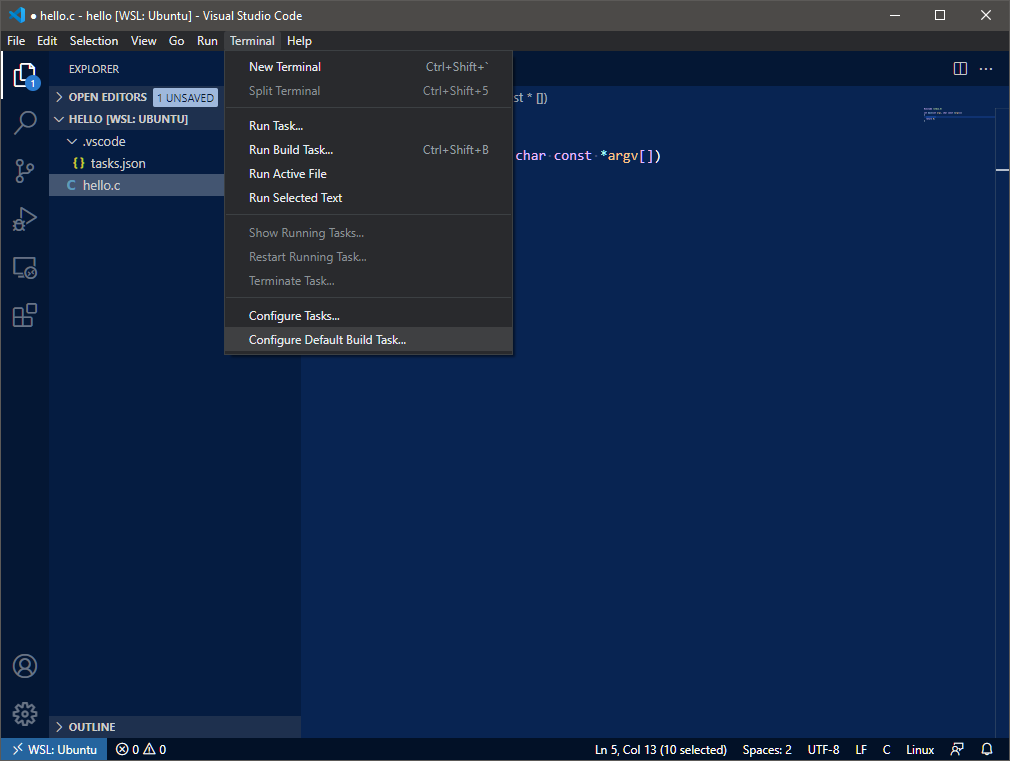Open the Manage gear icon
Image resolution: width=1010 pixels, height=761 pixels.
coord(24,713)
